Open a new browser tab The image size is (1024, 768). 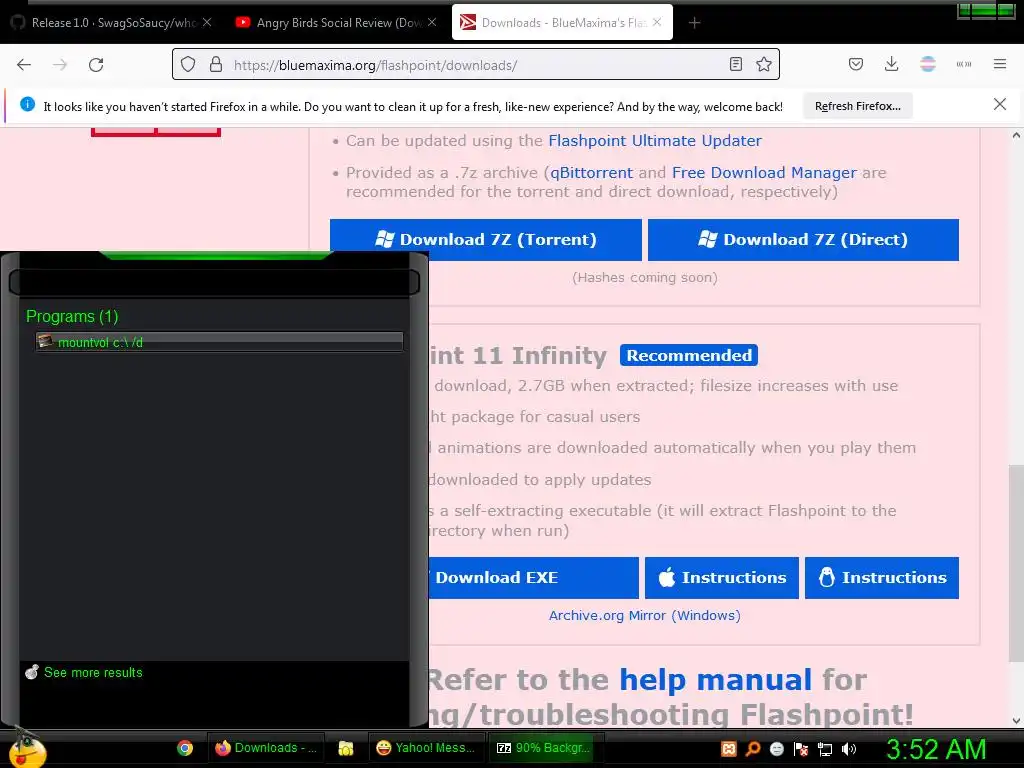694,23
